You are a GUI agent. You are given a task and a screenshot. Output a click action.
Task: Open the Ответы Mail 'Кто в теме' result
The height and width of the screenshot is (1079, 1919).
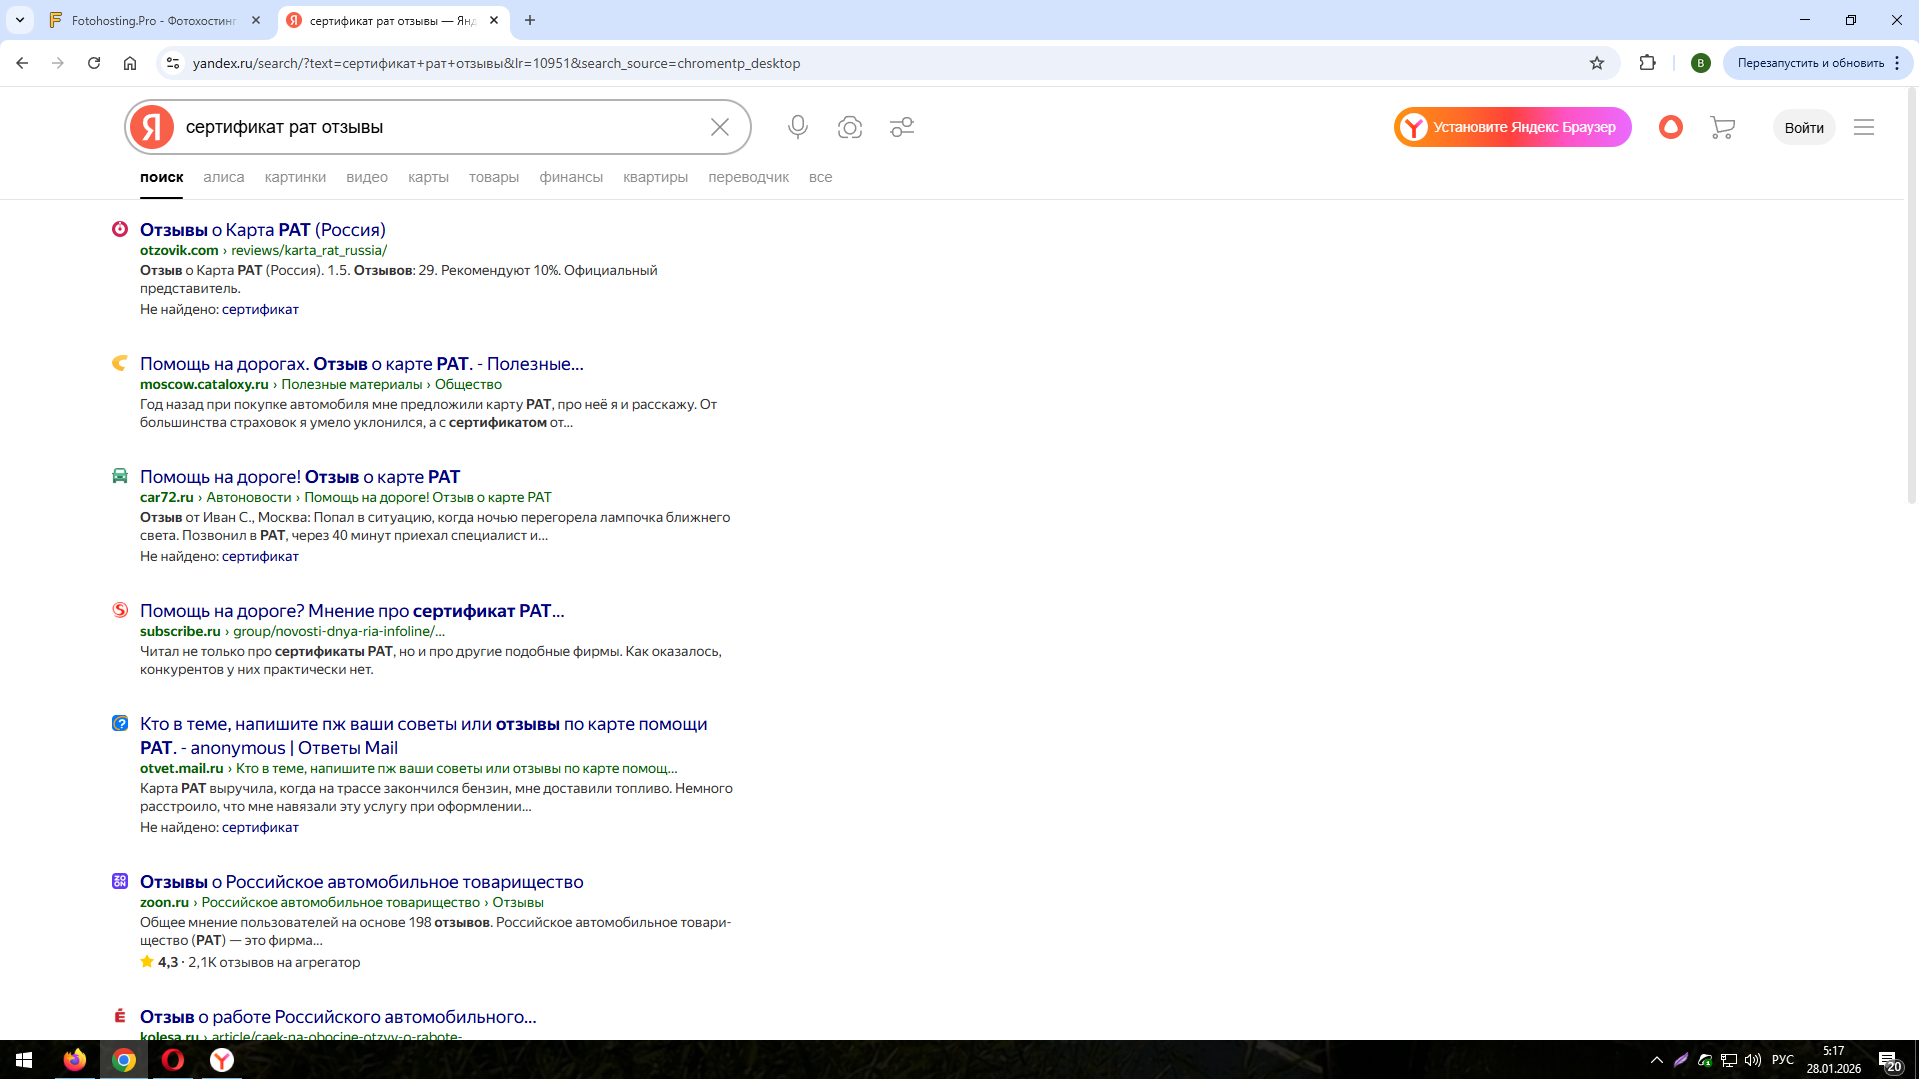pos(424,736)
